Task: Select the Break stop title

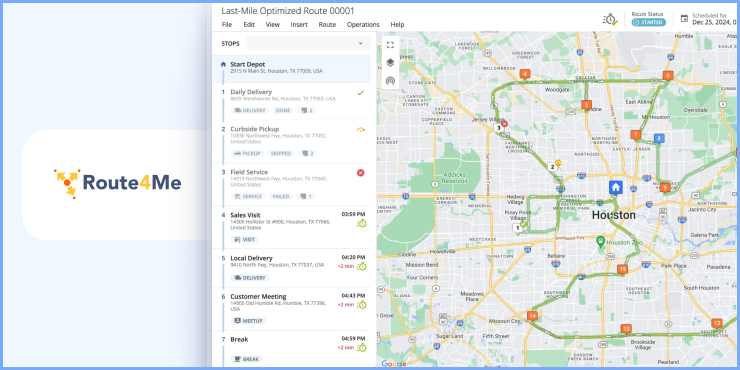Action: pyautogui.click(x=239, y=339)
